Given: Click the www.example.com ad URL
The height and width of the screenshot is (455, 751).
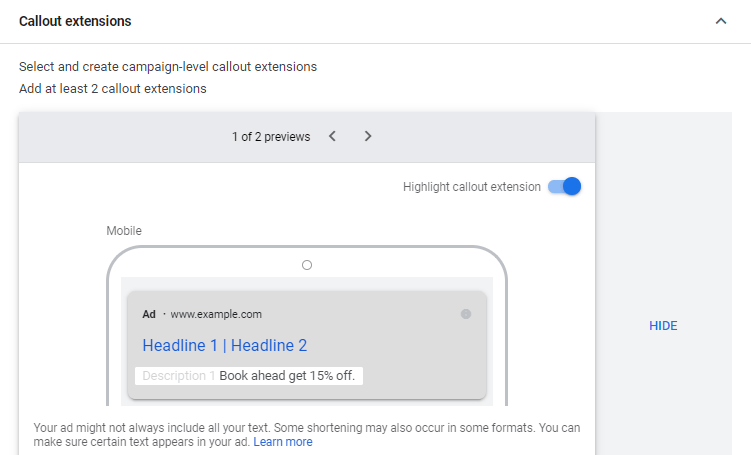Looking at the screenshot, I should click(x=216, y=314).
